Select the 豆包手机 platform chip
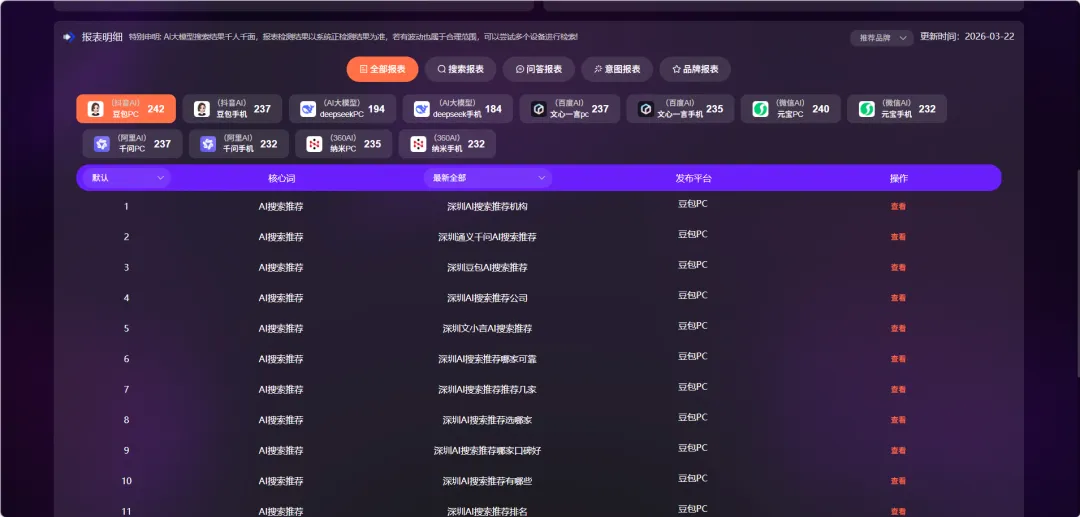 point(232,109)
